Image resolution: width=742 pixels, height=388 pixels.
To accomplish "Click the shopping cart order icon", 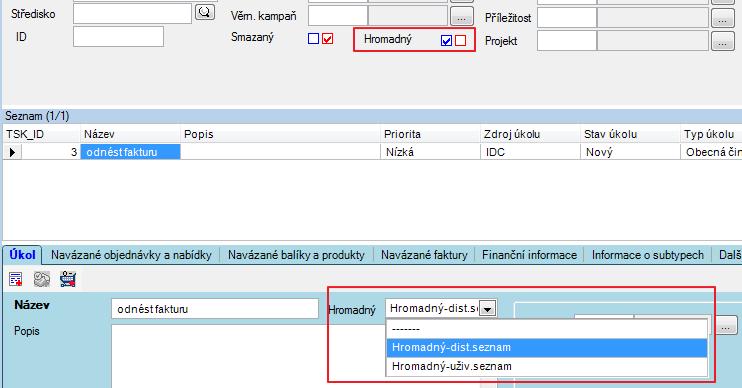I will 68,280.
